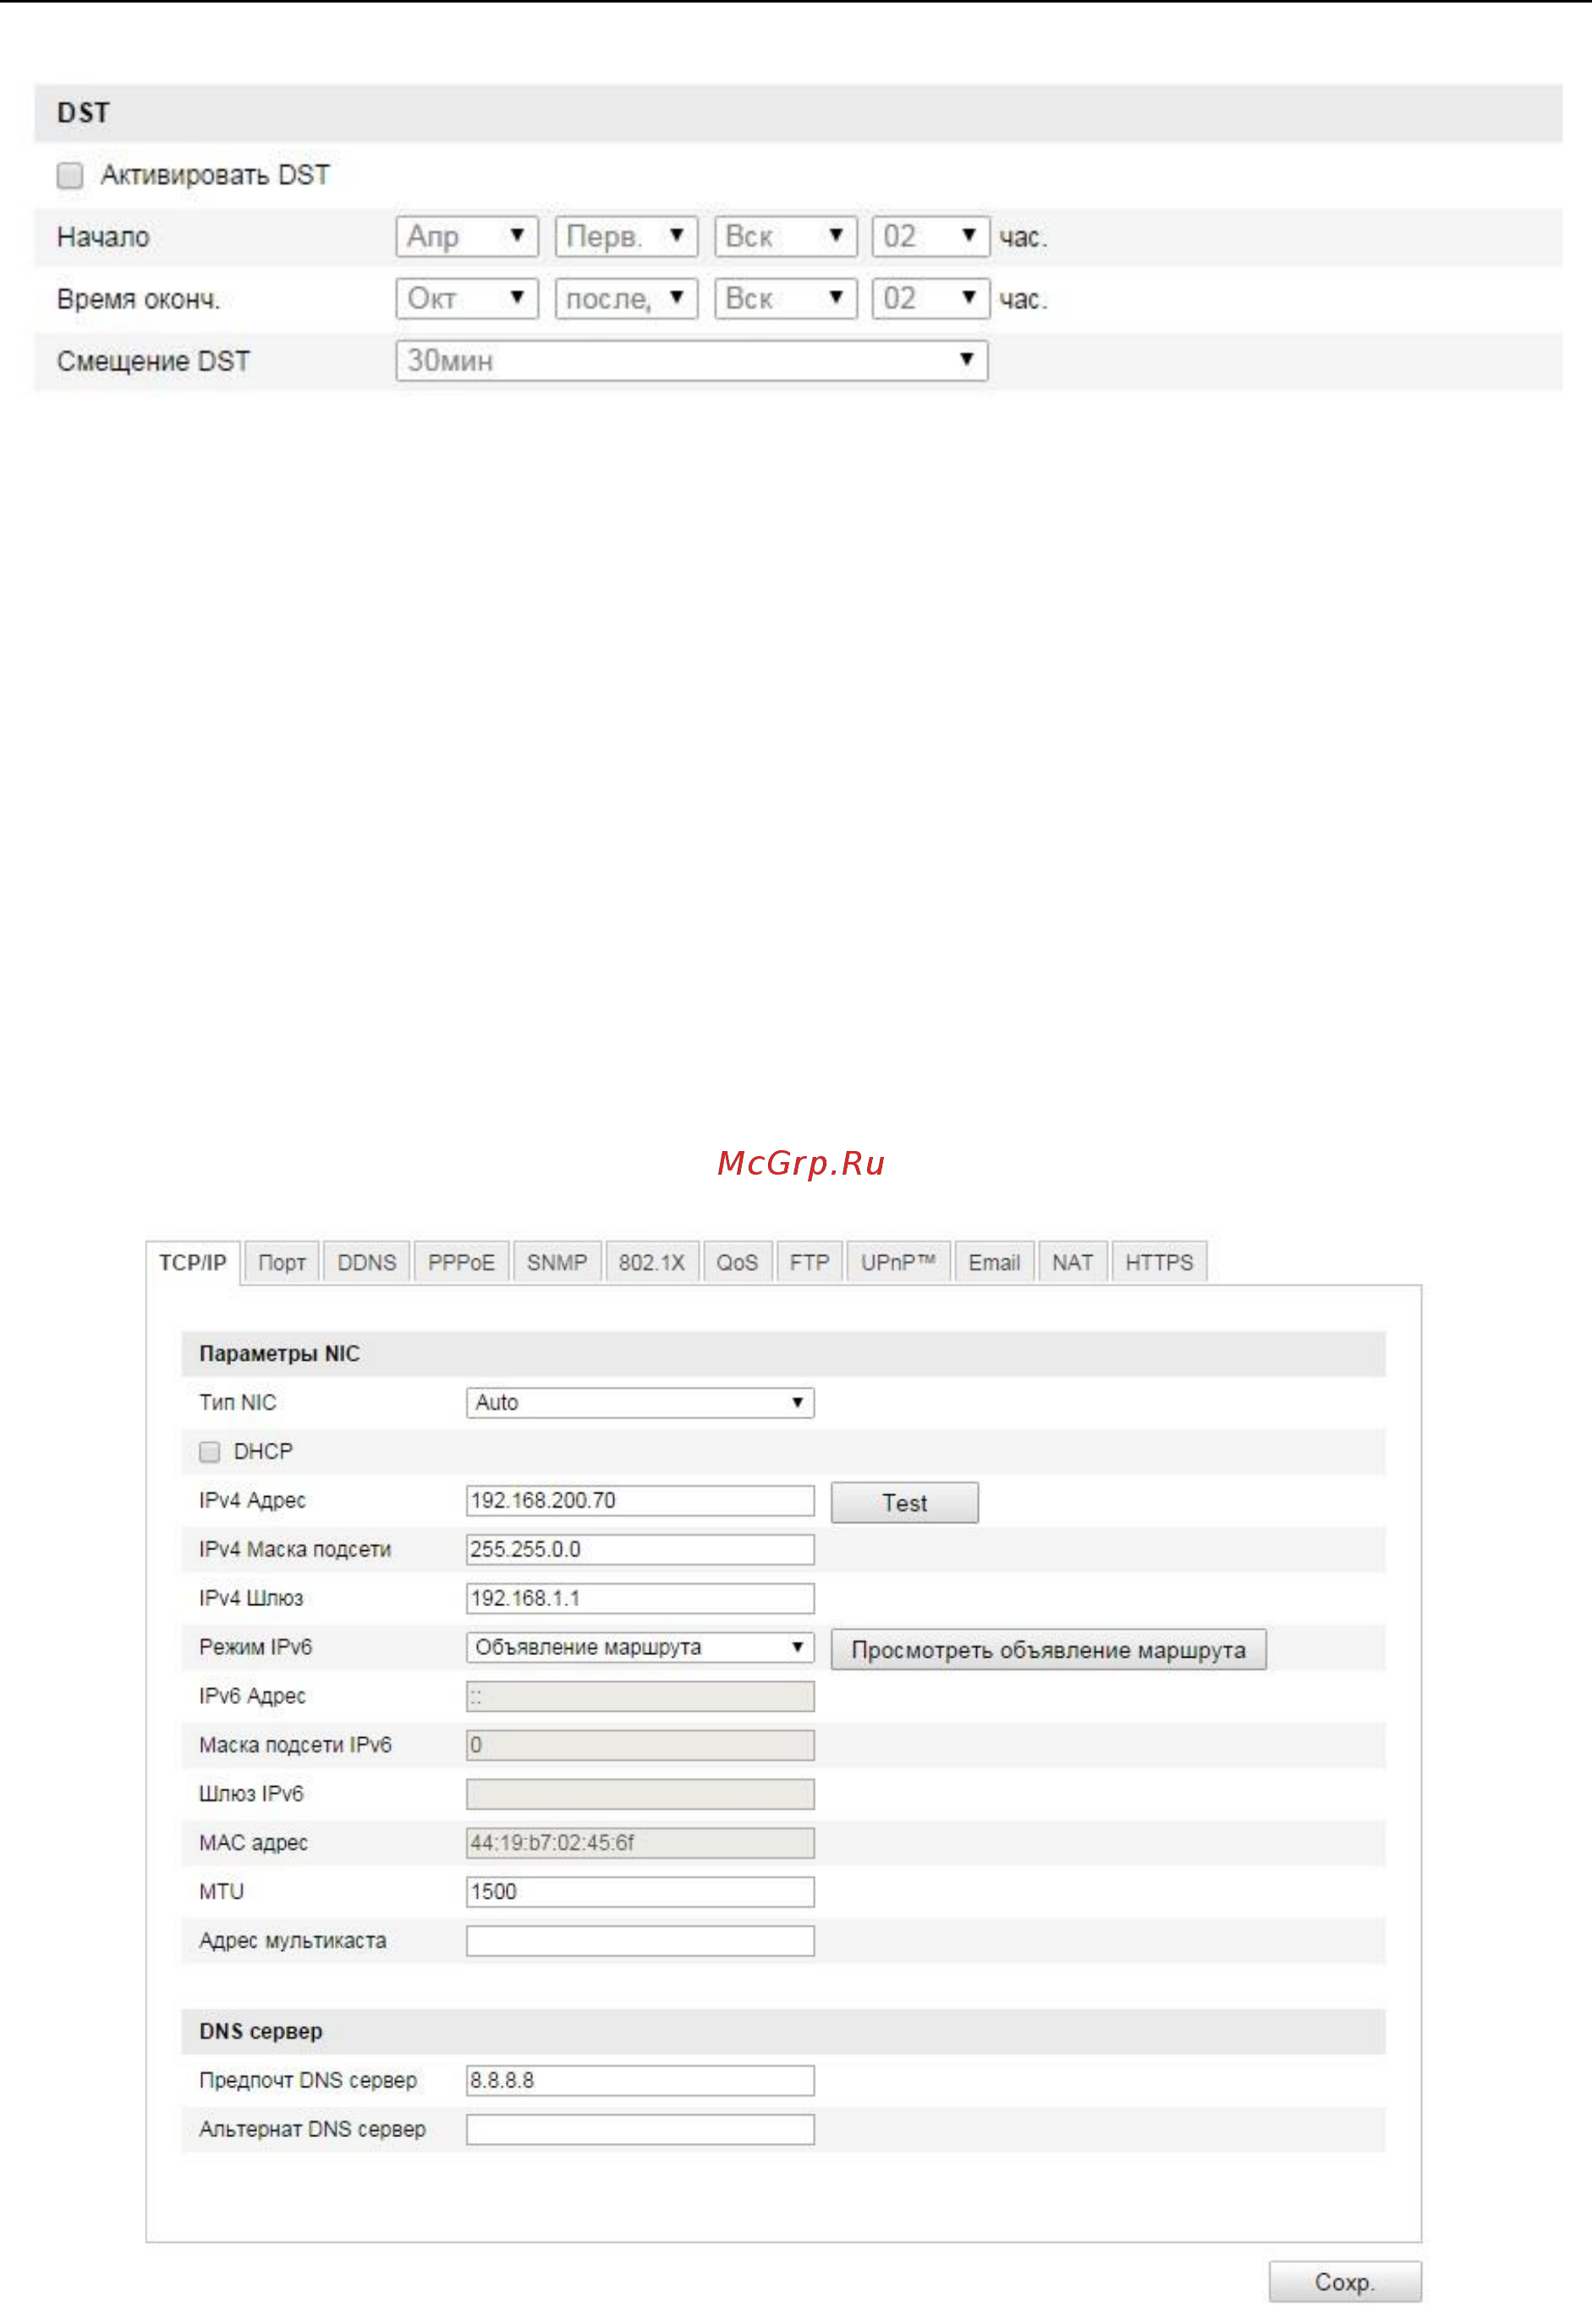1592x2324 pixels.
Task: Switch to the Порт tab
Action: pos(282,1263)
